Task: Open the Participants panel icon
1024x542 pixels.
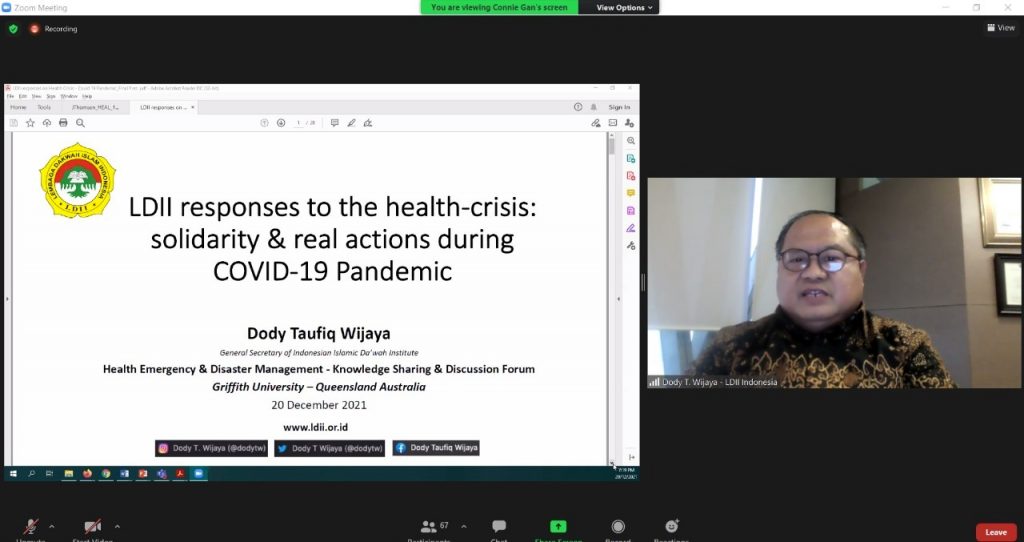Action: [428, 526]
